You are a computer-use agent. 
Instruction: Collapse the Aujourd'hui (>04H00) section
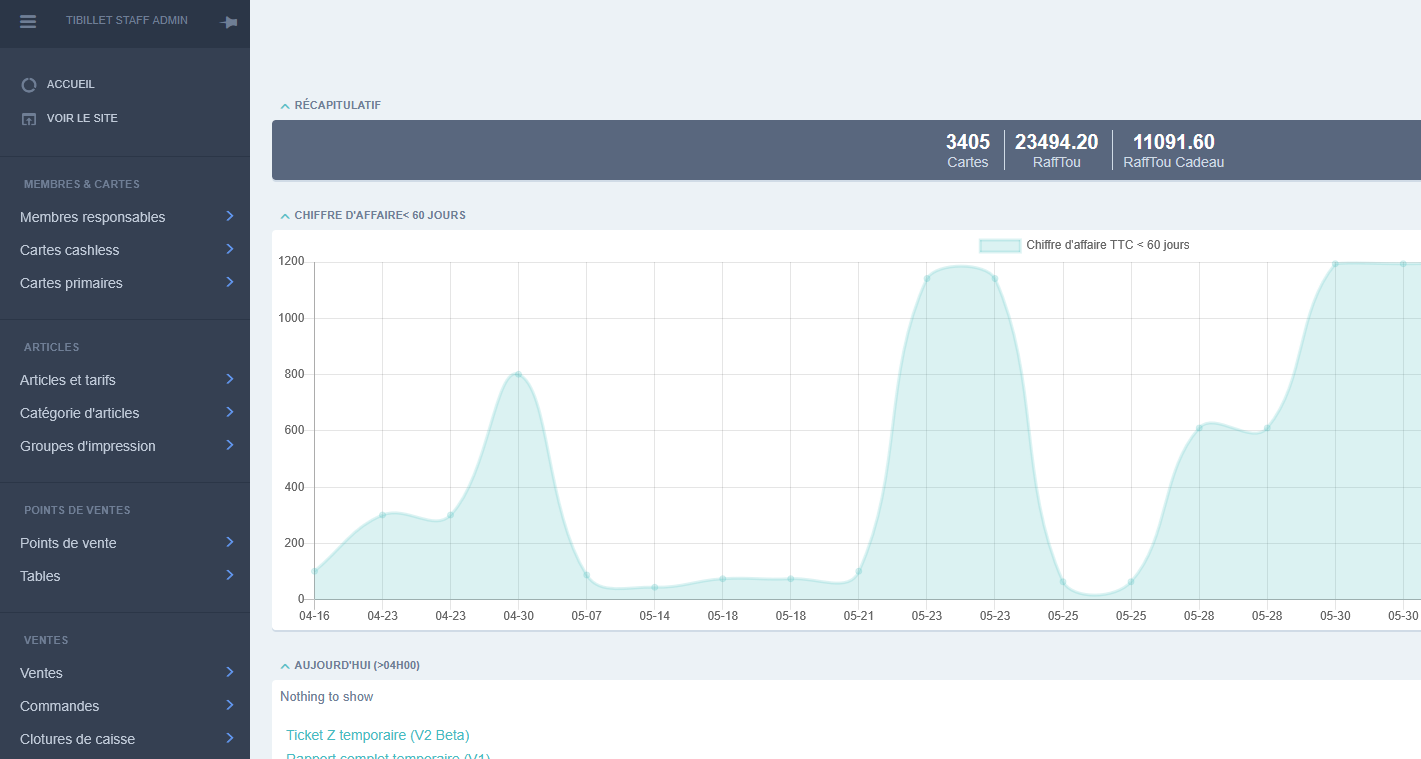pyautogui.click(x=285, y=666)
